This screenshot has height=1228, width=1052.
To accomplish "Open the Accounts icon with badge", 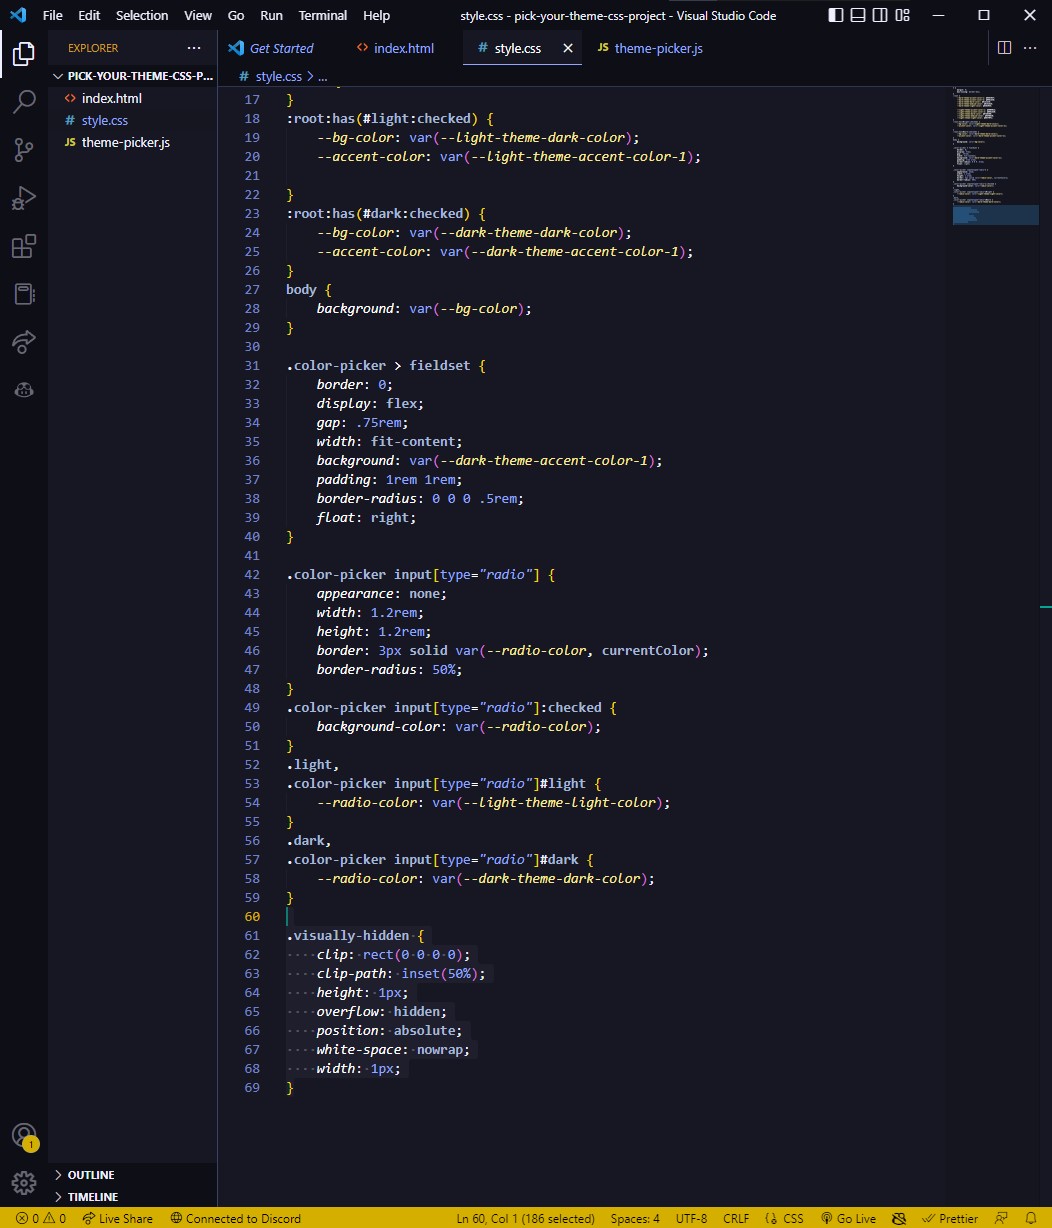I will 24,1136.
